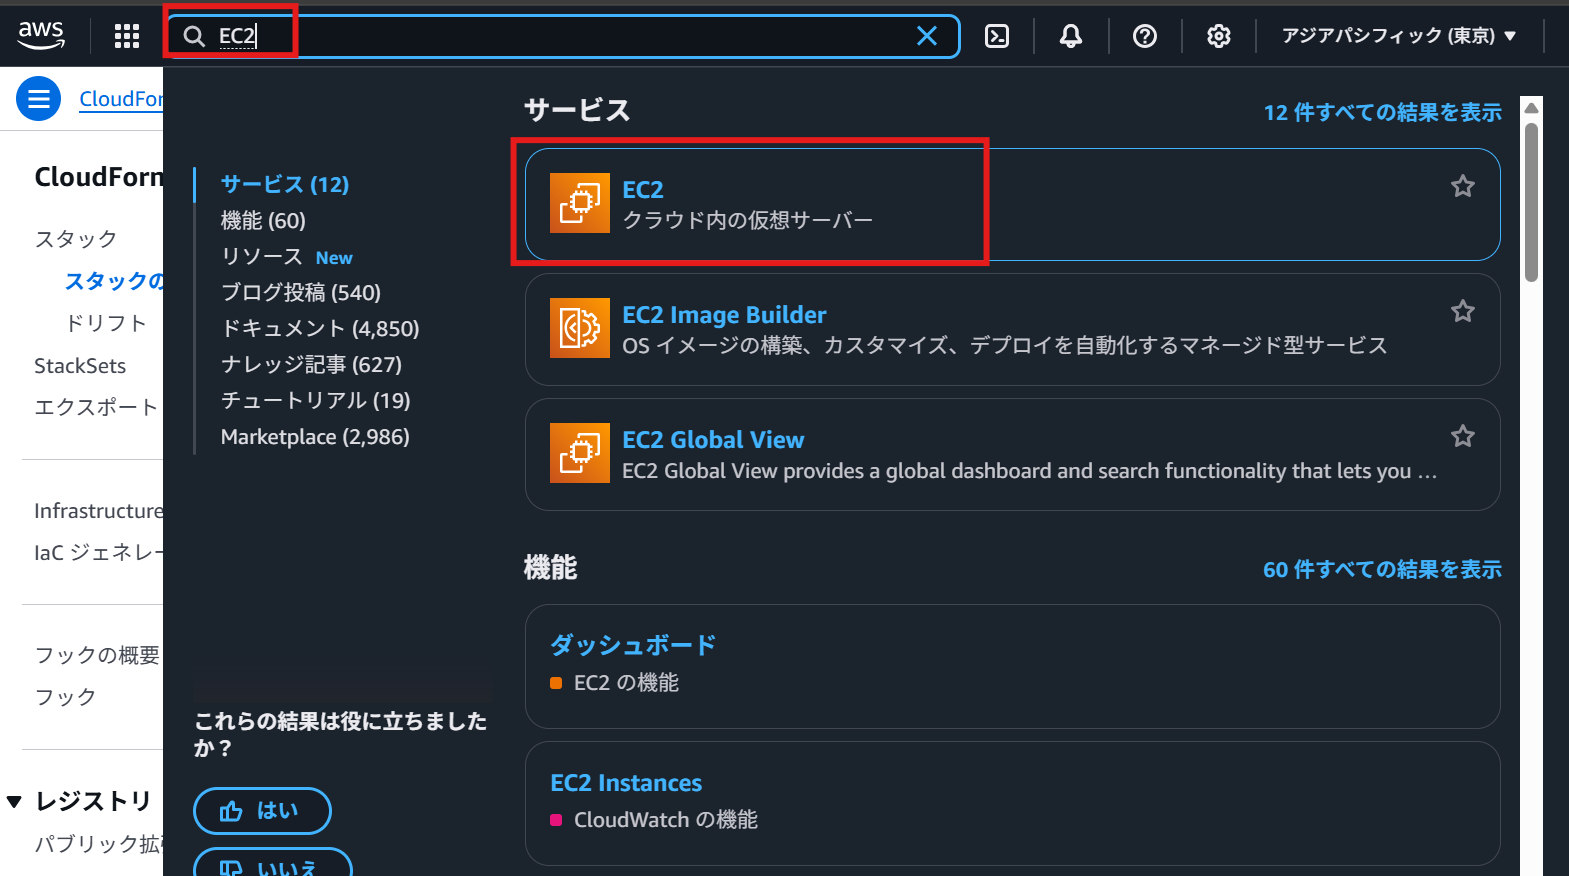
Task: Click the EC2 Global View icon
Action: (x=580, y=453)
